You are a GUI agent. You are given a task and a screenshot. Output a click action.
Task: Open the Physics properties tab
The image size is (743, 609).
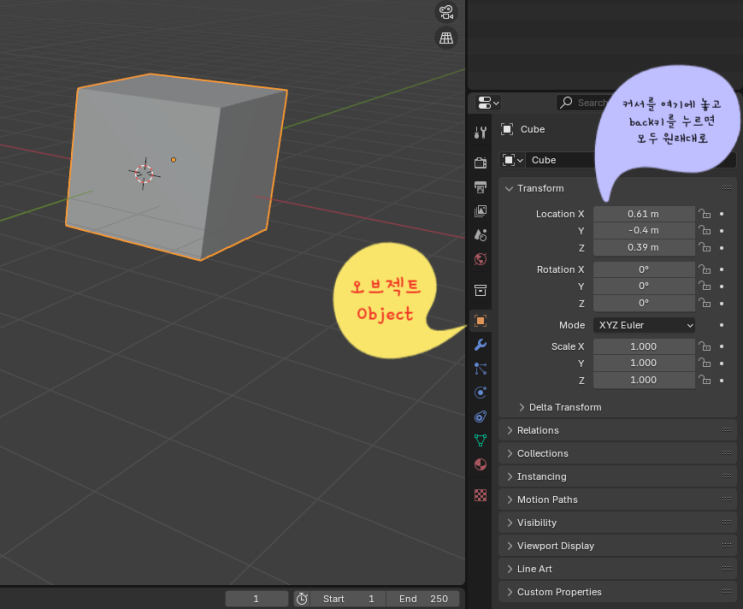pos(481,393)
